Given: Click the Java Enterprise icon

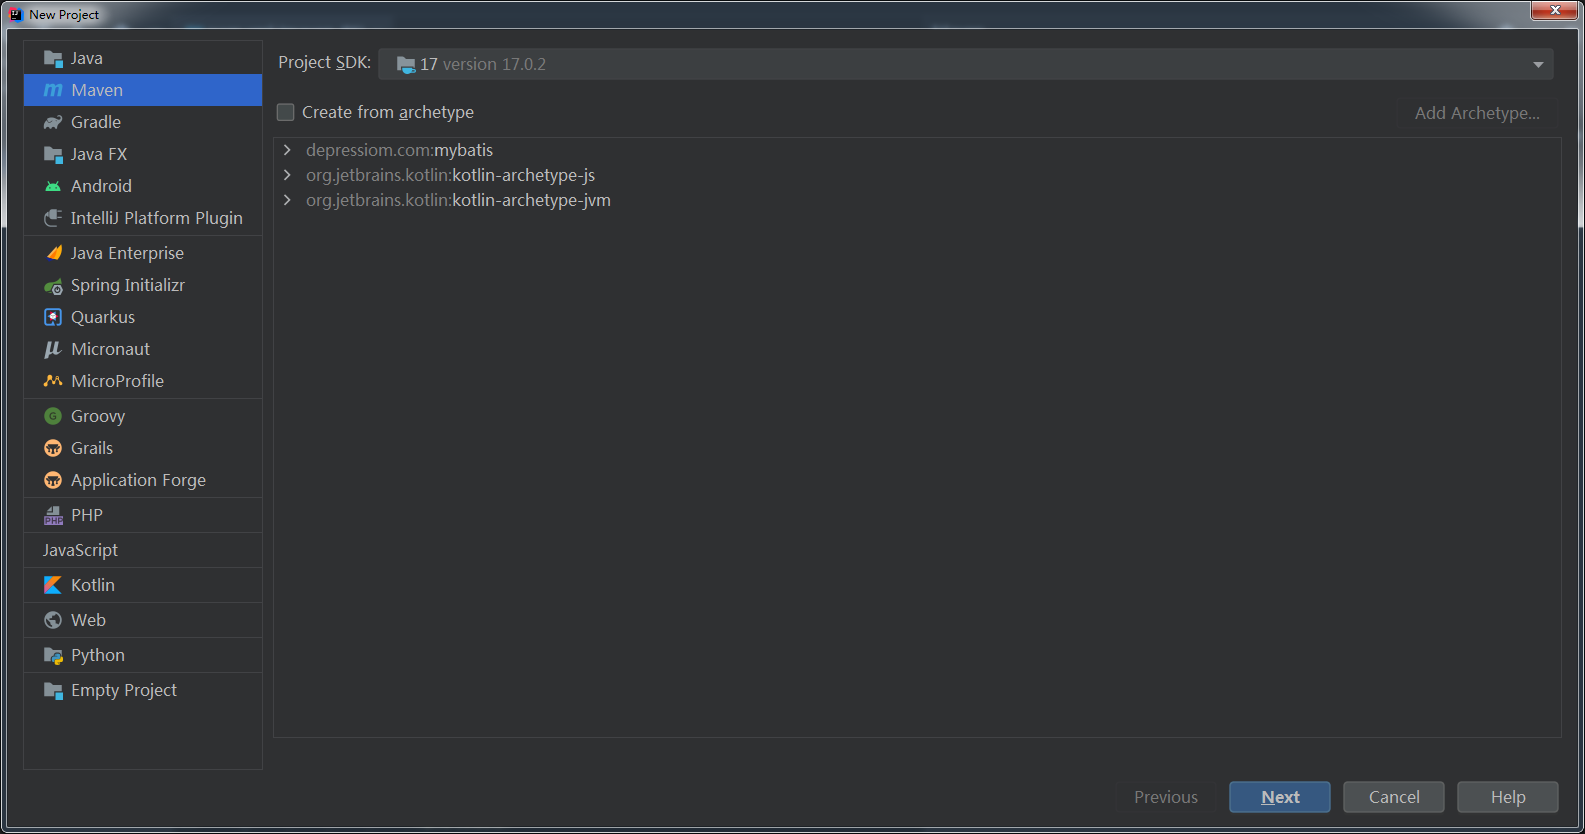Looking at the screenshot, I should (53, 253).
